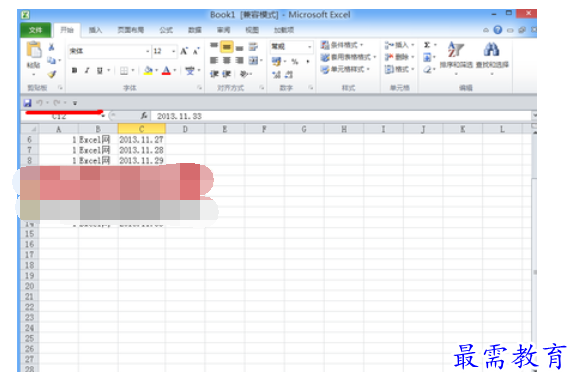Click the accounting number format icon

click(276, 61)
